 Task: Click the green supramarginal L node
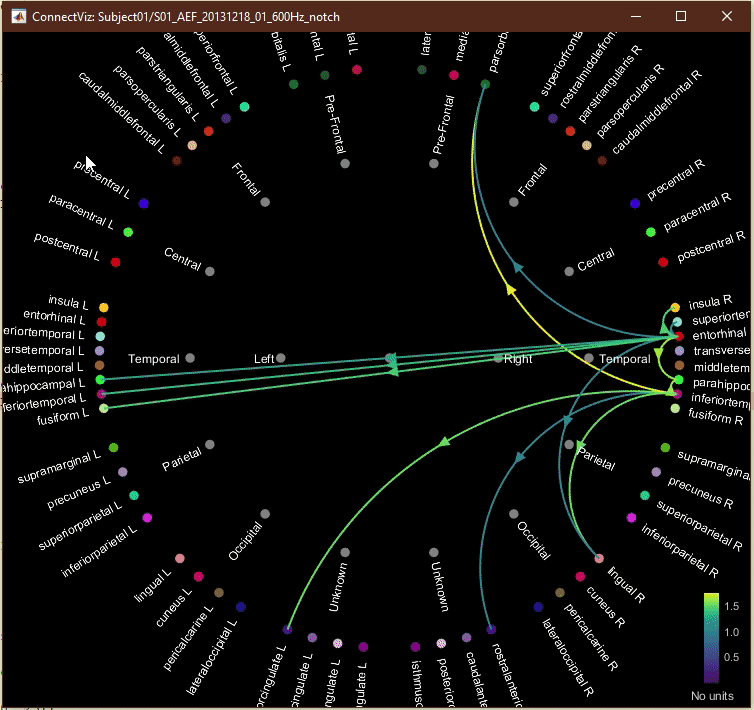(x=113, y=447)
